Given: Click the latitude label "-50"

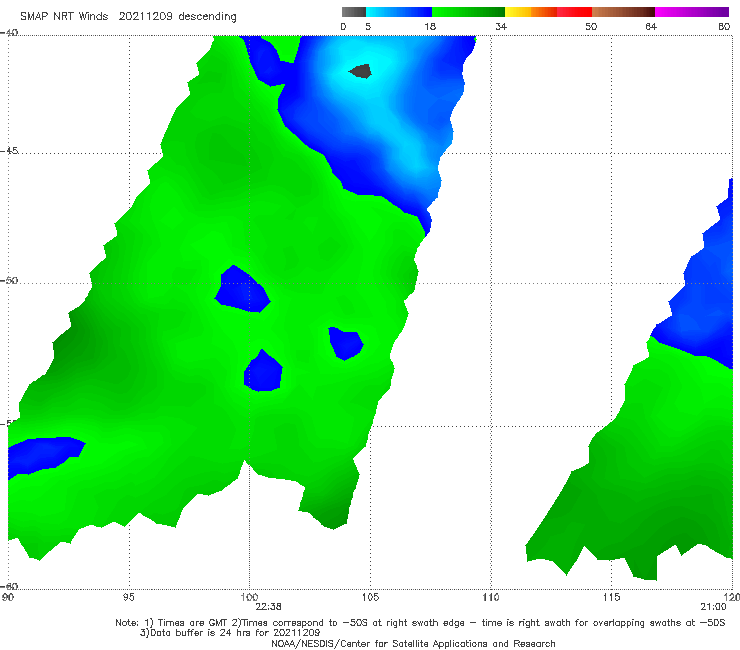Looking at the screenshot, I should pos(9,281).
